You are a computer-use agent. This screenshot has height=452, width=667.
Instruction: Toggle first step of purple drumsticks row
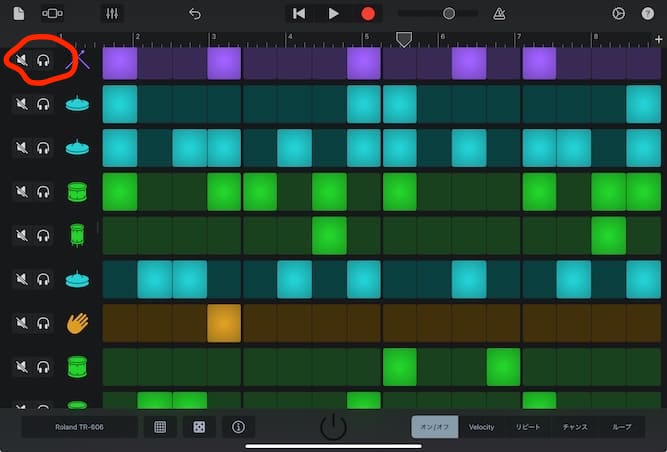click(x=120, y=63)
